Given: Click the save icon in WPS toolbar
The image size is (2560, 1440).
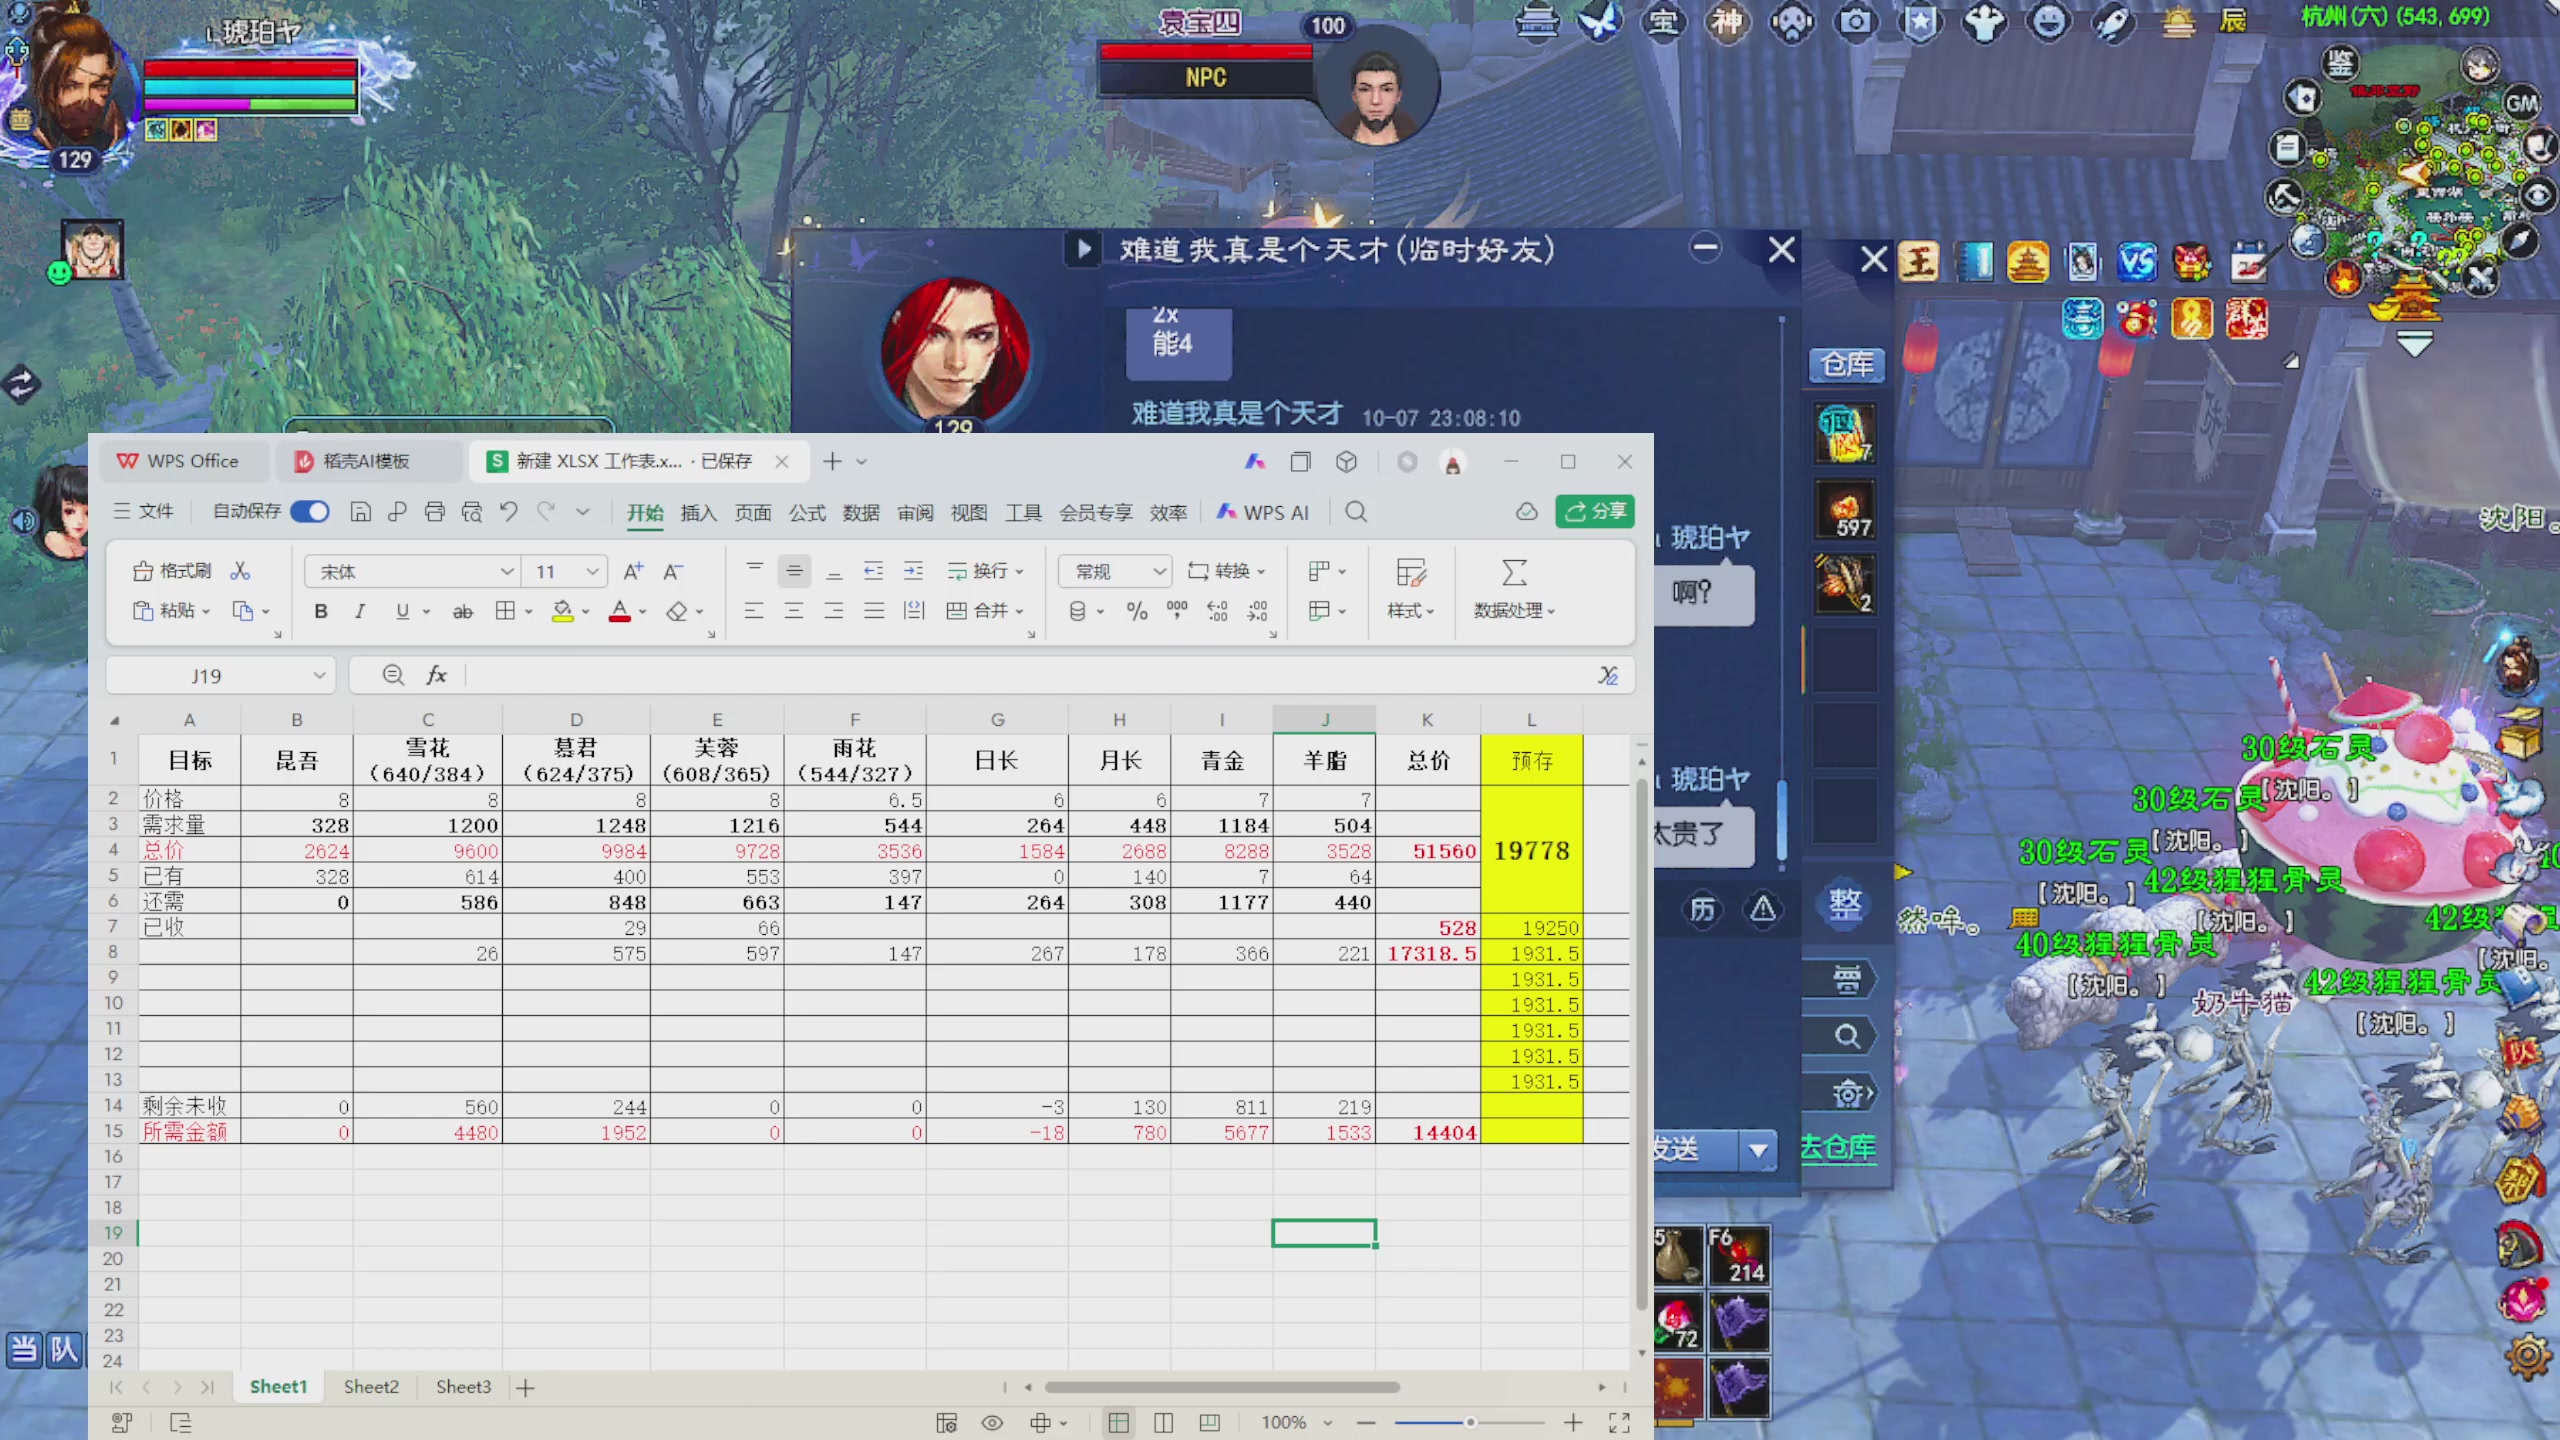Looking at the screenshot, I should point(360,512).
